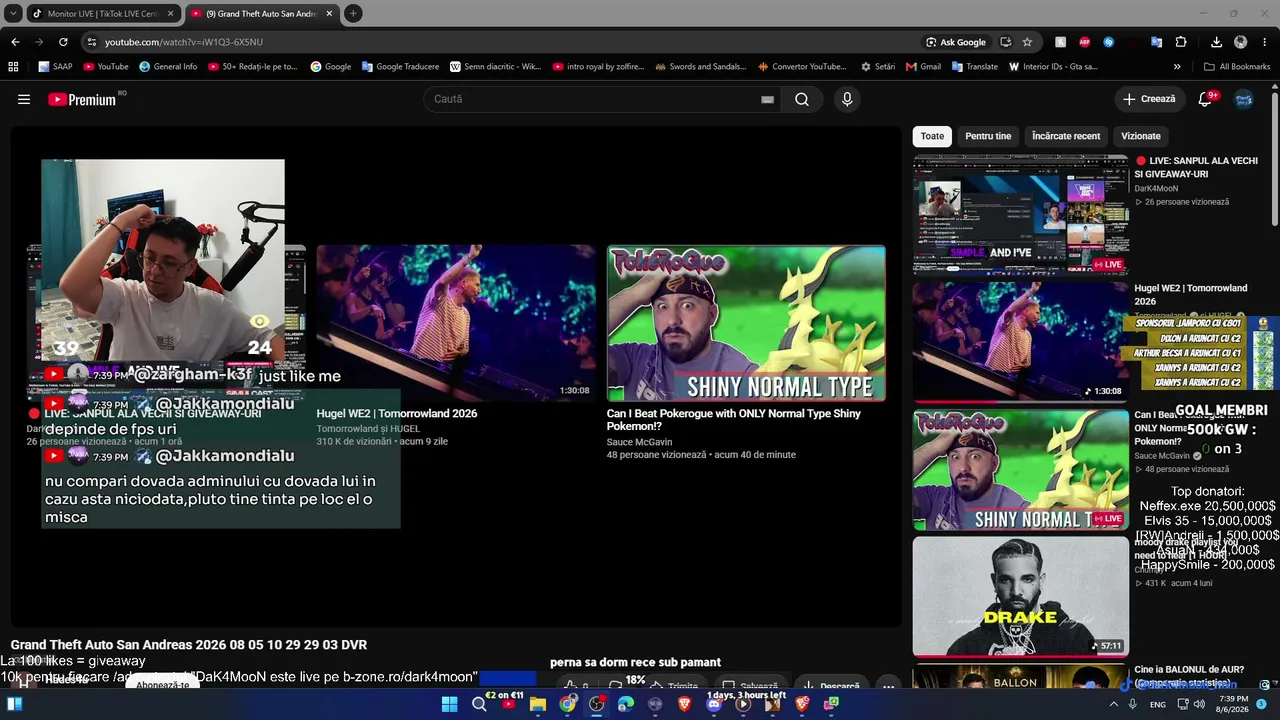The height and width of the screenshot is (720, 1280).
Task: Open the YouTube account avatar menu
Action: click(x=1244, y=99)
